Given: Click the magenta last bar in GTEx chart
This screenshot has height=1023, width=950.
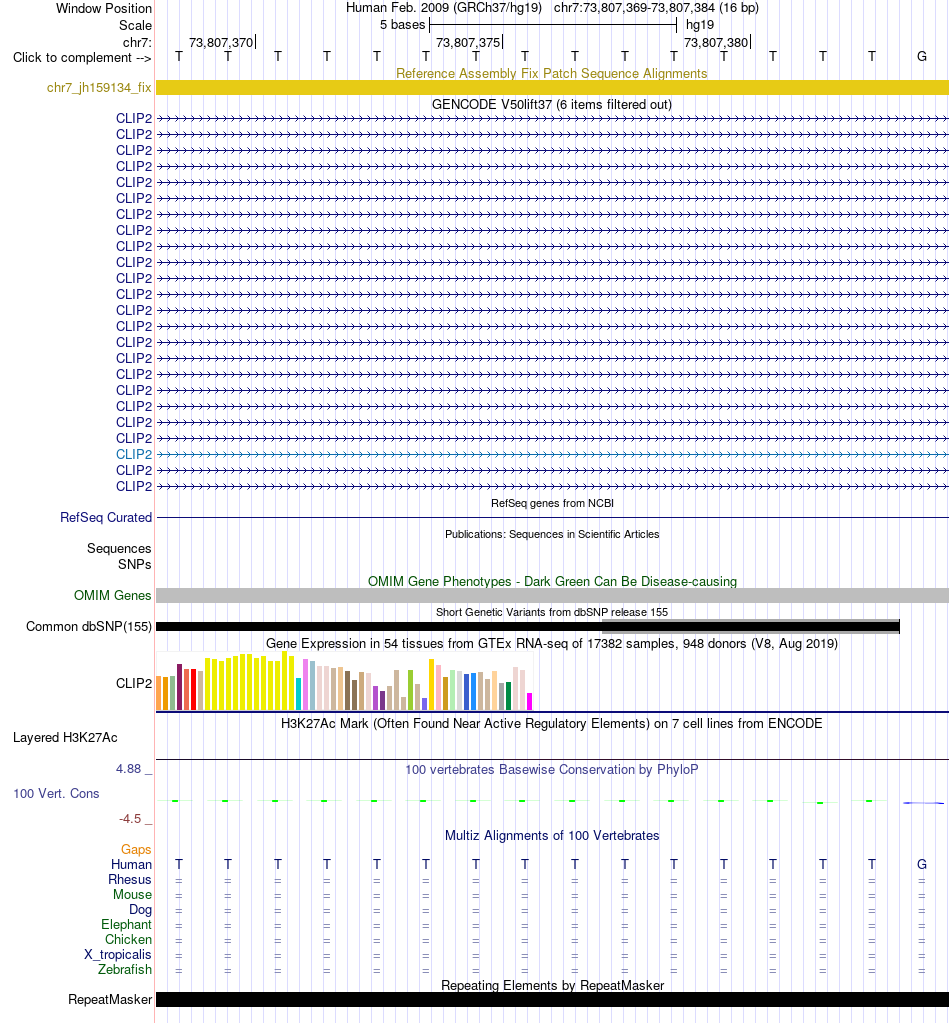Looking at the screenshot, I should [529, 701].
